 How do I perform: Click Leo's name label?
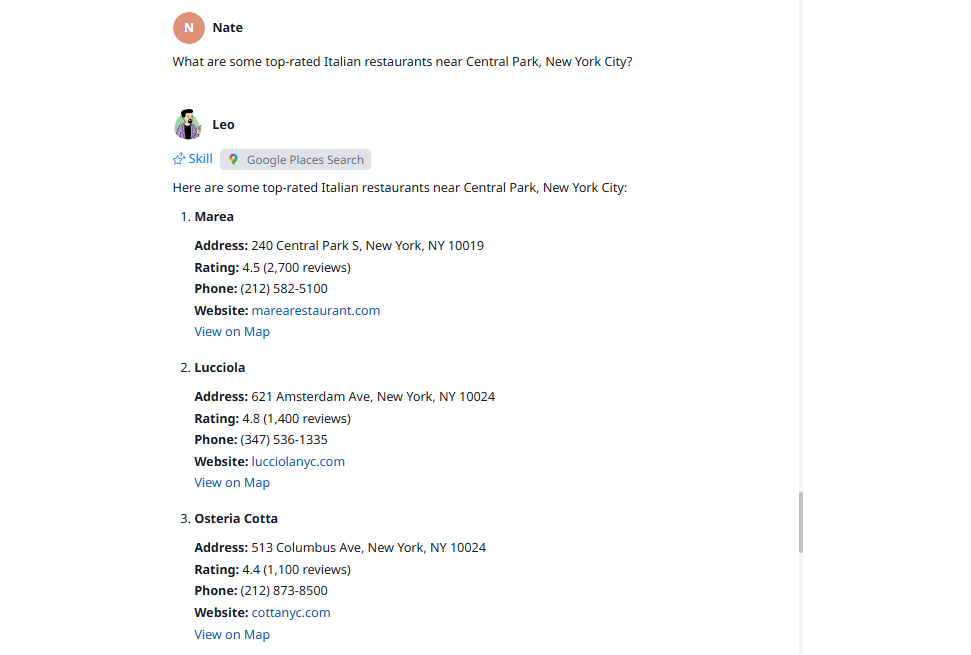[223, 124]
